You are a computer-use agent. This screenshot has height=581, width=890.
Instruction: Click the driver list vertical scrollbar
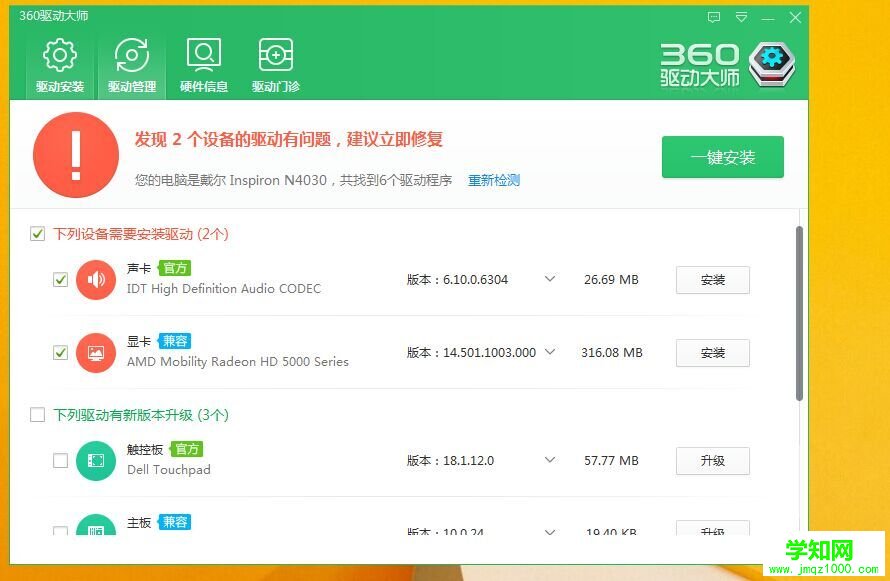tap(799, 313)
